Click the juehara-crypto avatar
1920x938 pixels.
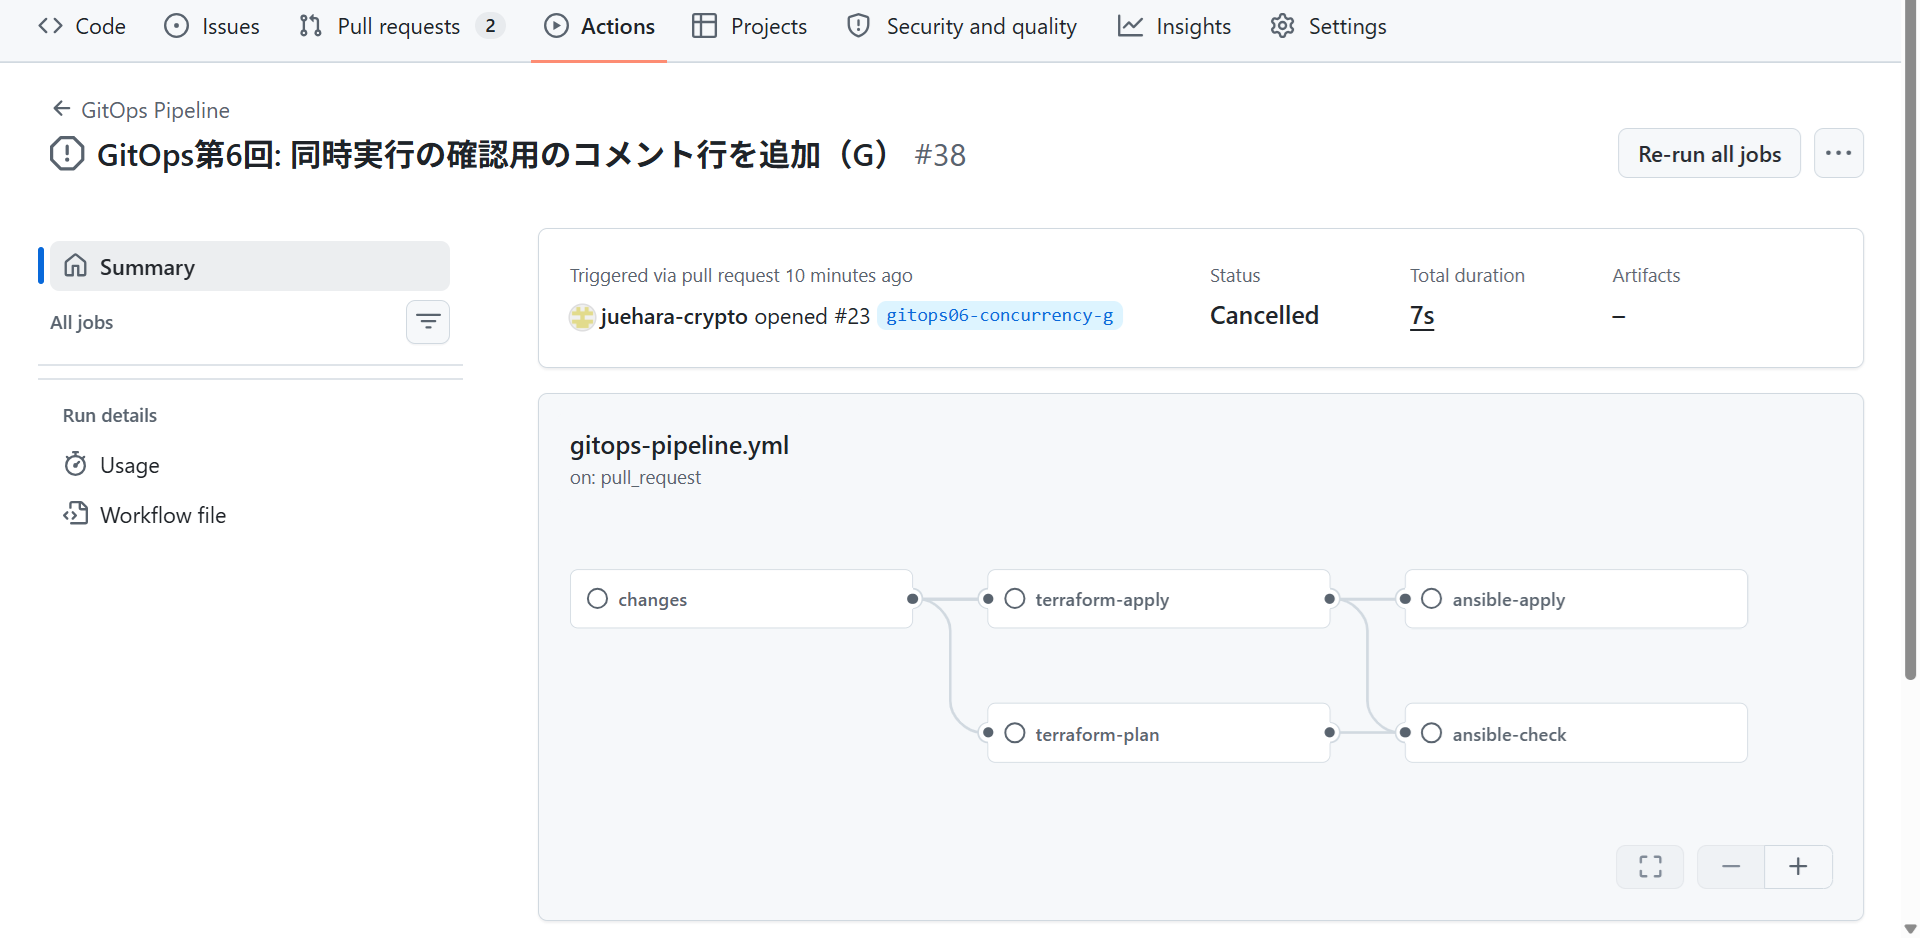click(582, 317)
